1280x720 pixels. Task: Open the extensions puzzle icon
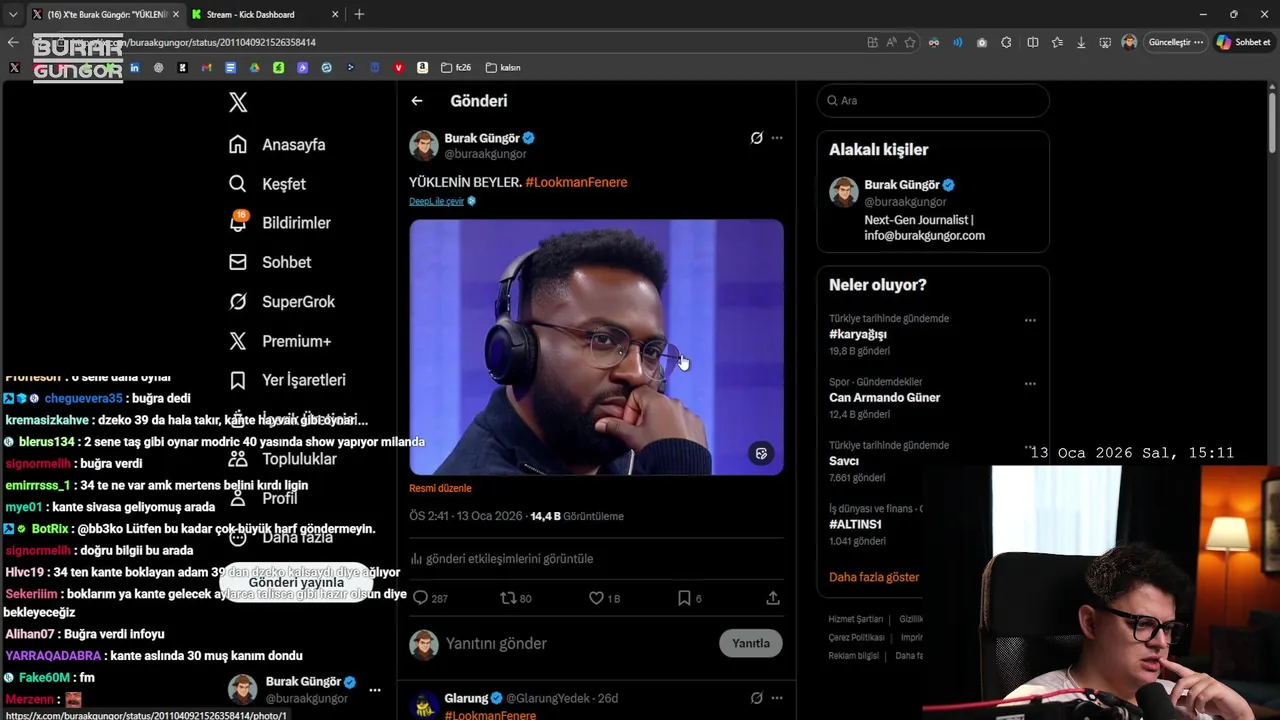[1006, 42]
